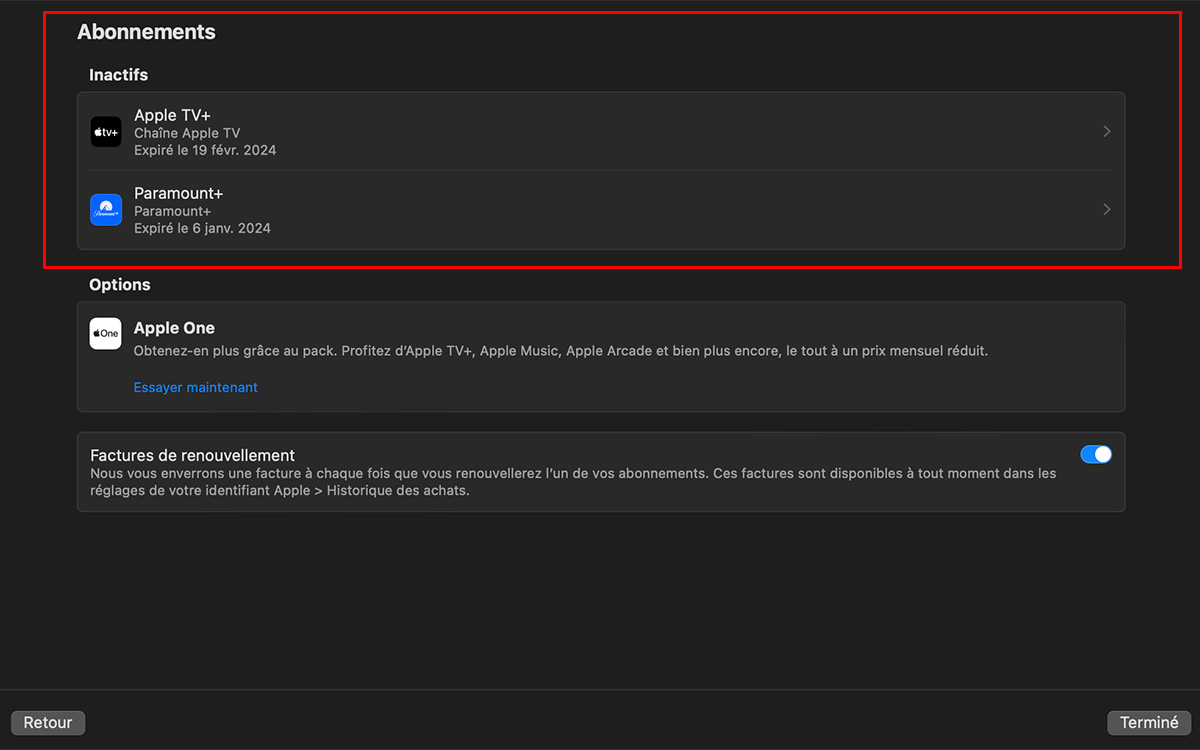Go back with the Retour button
The width and height of the screenshot is (1200, 750).
pos(48,723)
